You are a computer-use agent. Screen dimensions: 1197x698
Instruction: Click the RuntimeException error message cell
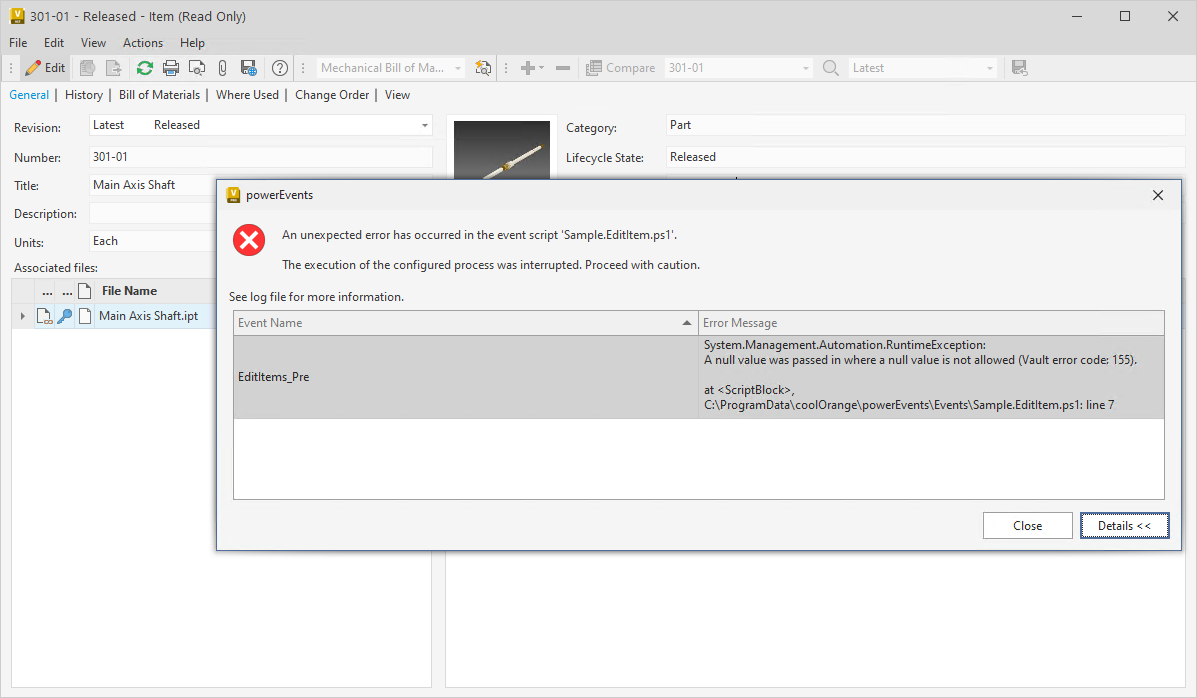tap(931, 375)
